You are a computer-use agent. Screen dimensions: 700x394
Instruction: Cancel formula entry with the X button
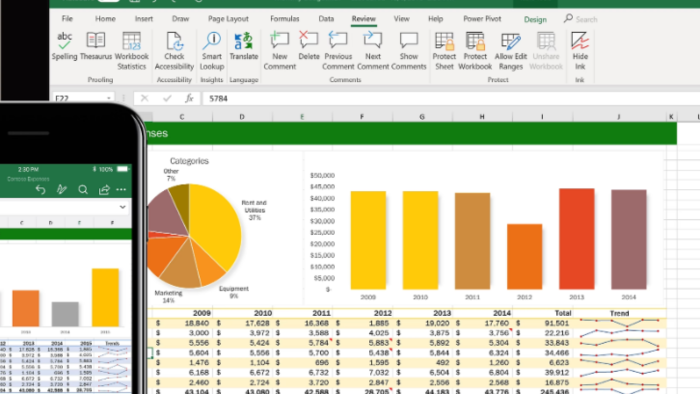[144, 98]
